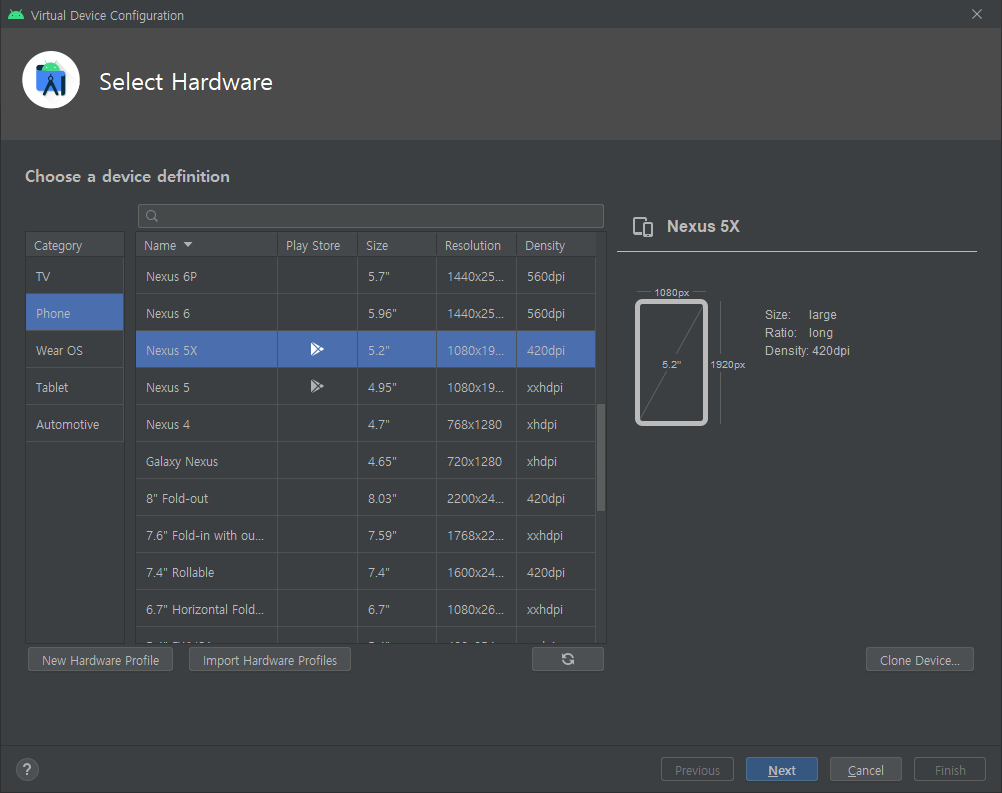Click the refresh device list icon button
This screenshot has width=1002, height=793.
click(x=567, y=659)
